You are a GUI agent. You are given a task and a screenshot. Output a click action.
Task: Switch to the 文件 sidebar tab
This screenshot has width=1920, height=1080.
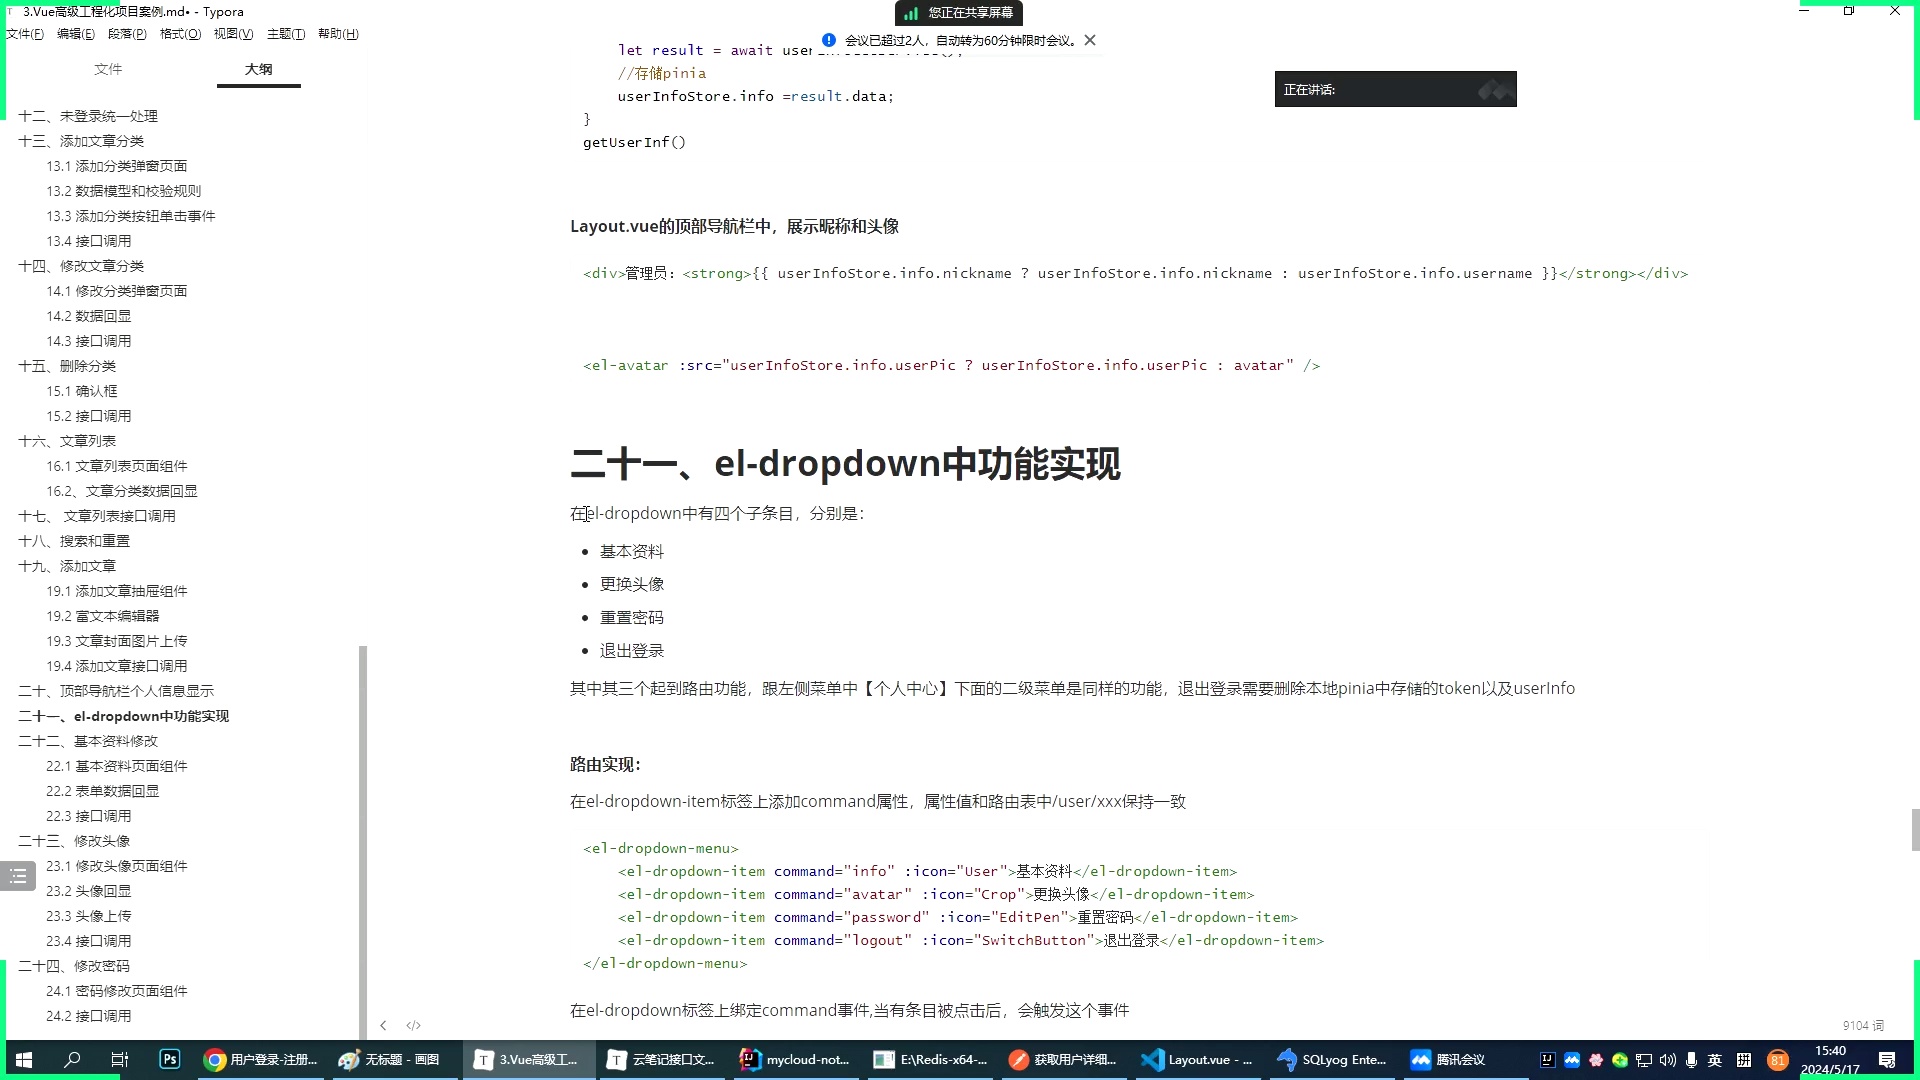(109, 69)
